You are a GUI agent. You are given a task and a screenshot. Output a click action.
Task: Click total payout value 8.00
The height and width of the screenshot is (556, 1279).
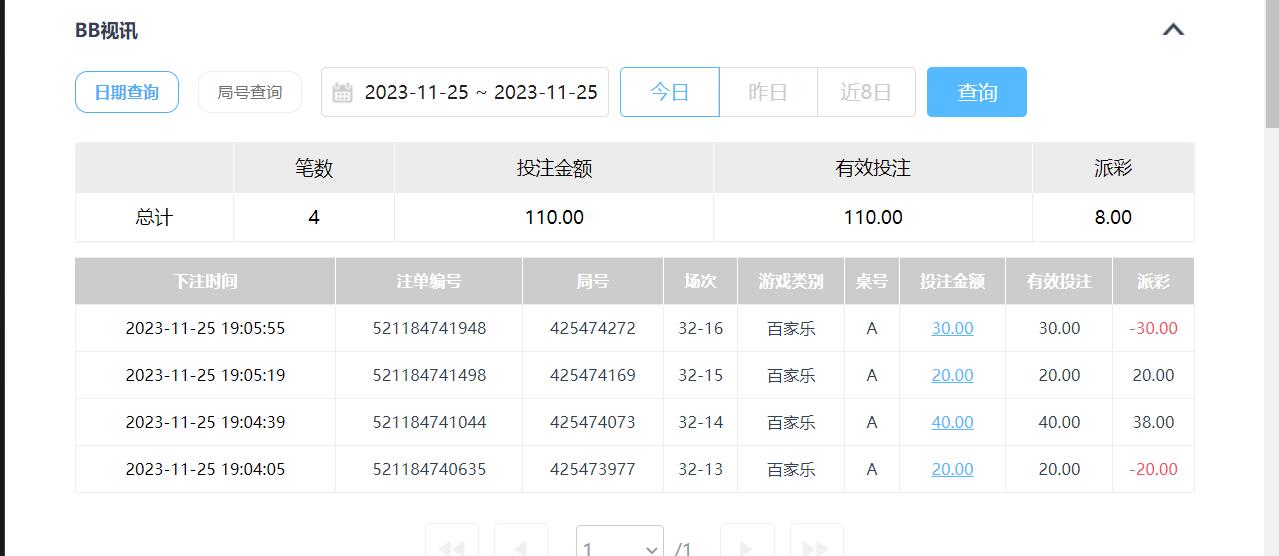1113,217
